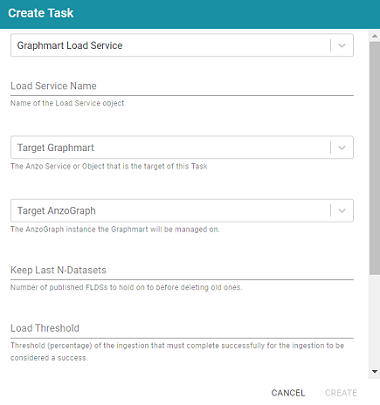The height and width of the screenshot is (405, 380).
Task: Click the vertical scrollbar thumb
Action: (374, 158)
